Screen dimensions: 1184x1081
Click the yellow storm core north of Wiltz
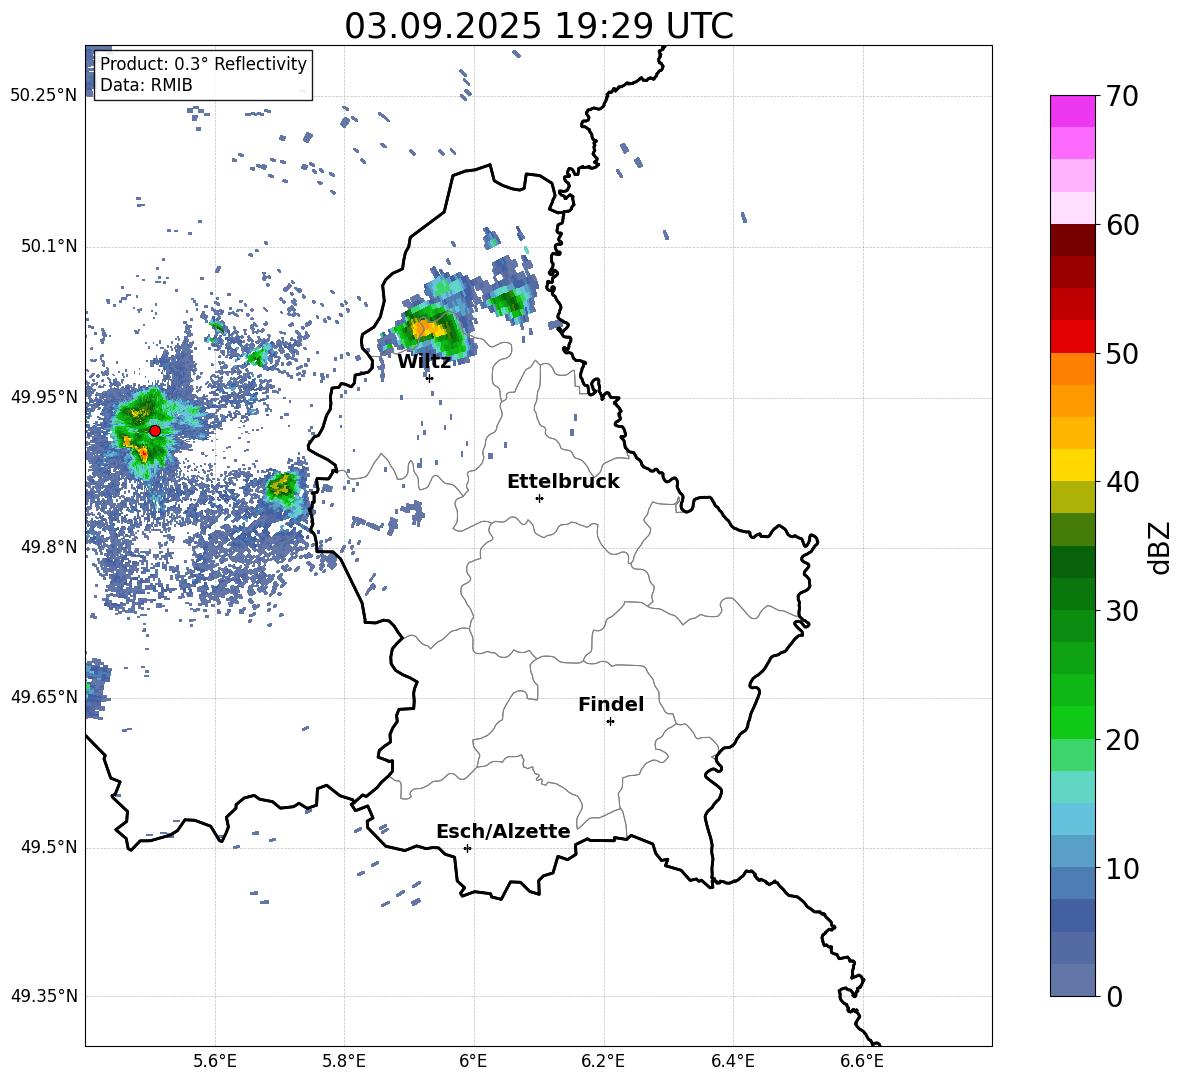click(427, 328)
